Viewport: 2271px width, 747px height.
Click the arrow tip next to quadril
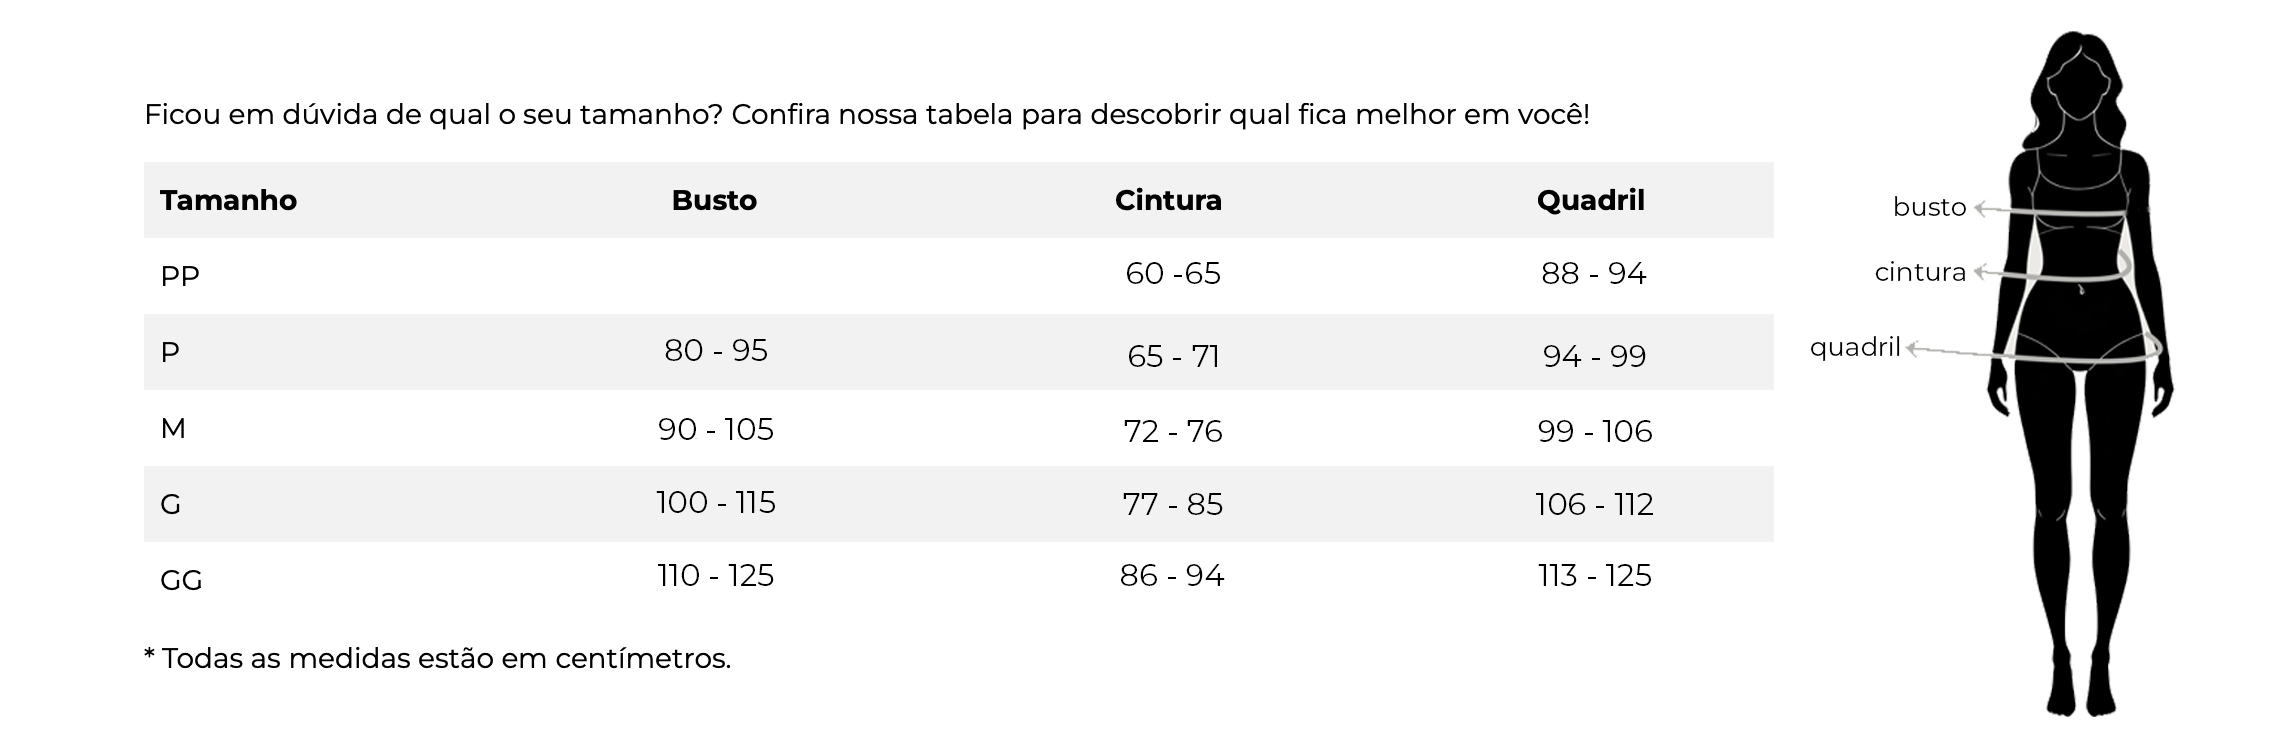tap(1911, 348)
